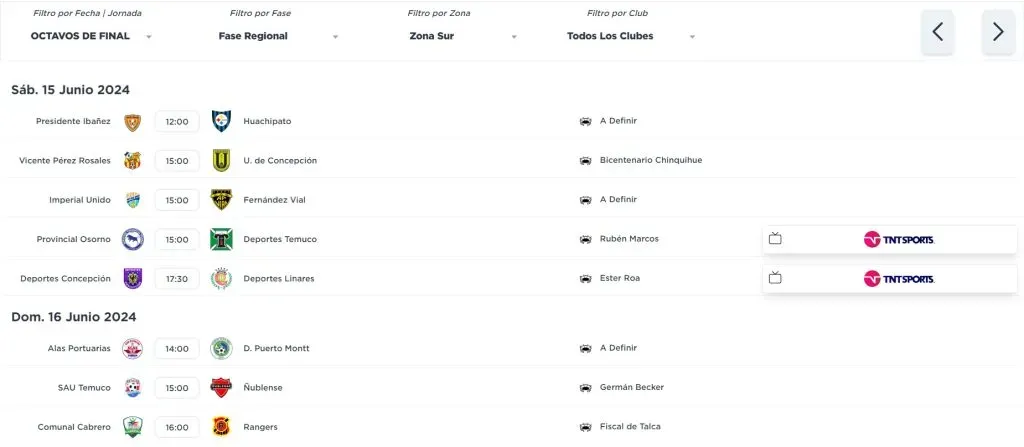Click the TV icon on Osorno match row

point(775,239)
